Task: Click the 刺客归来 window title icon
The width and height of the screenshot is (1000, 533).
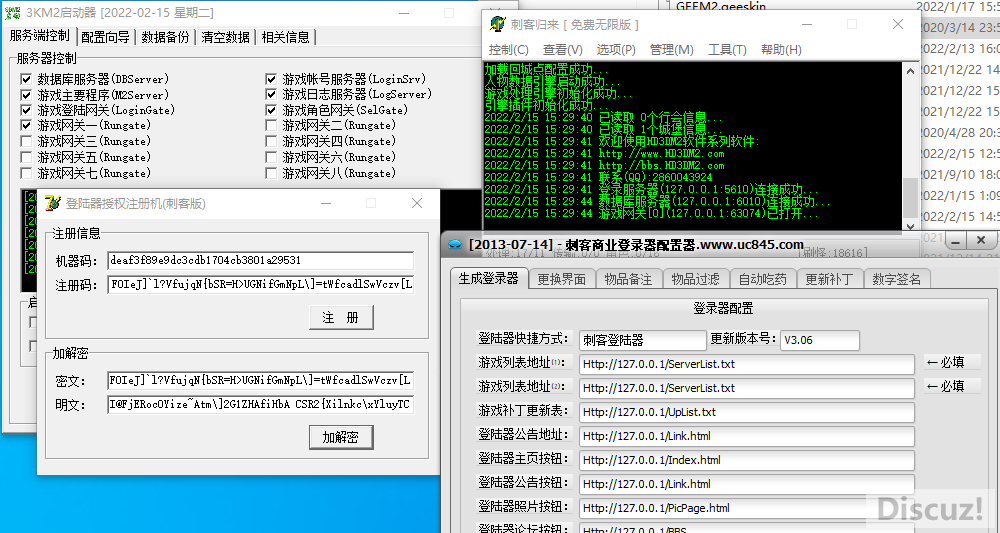Action: pyautogui.click(x=497, y=24)
